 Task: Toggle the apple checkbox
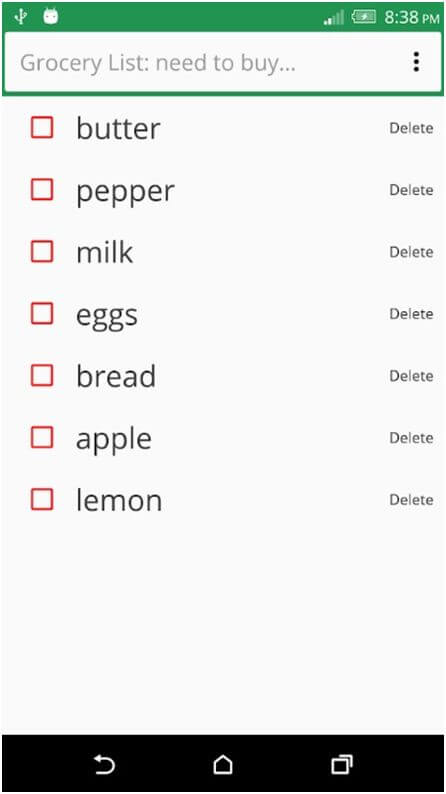pos(42,437)
